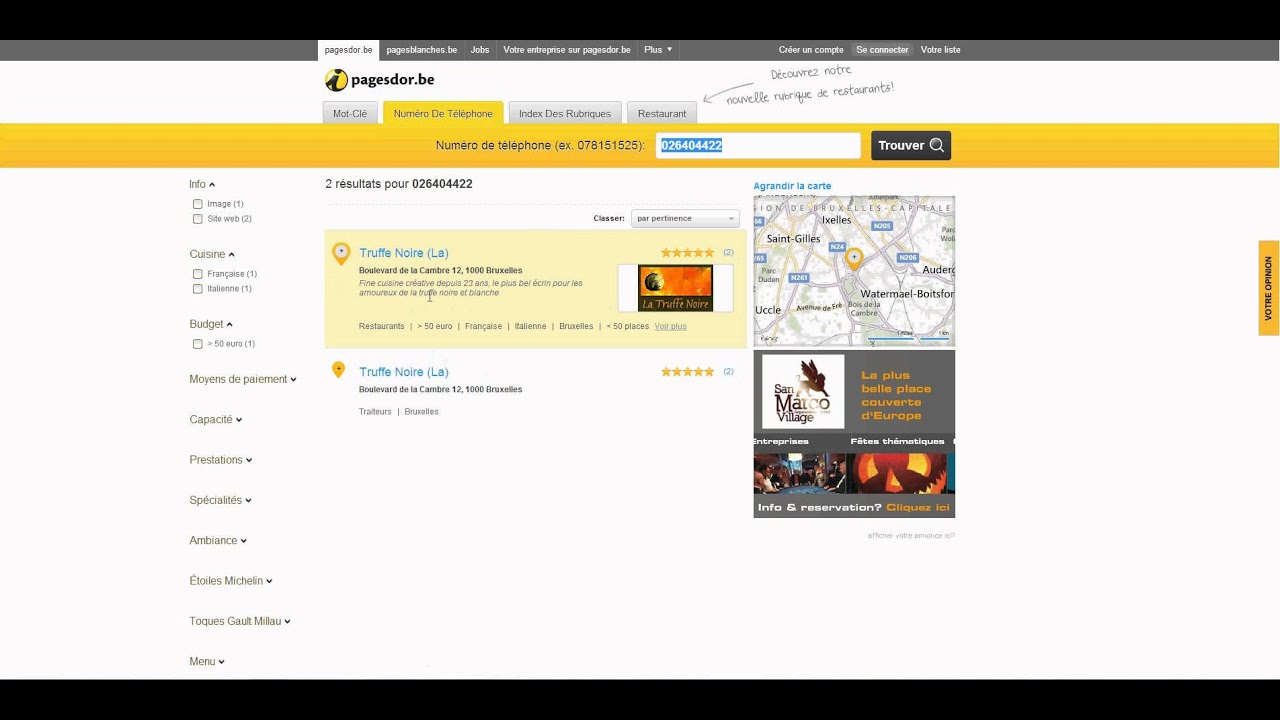Click the '< 50 places' tag
Viewport: 1280px width, 720px height.
(627, 326)
